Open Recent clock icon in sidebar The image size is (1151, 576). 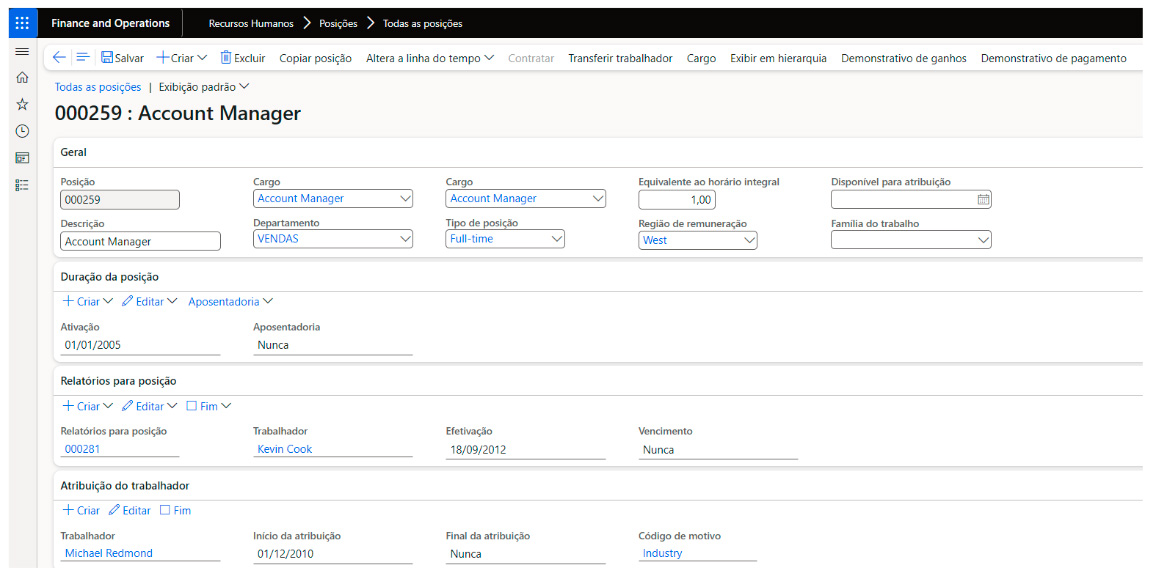[22, 131]
